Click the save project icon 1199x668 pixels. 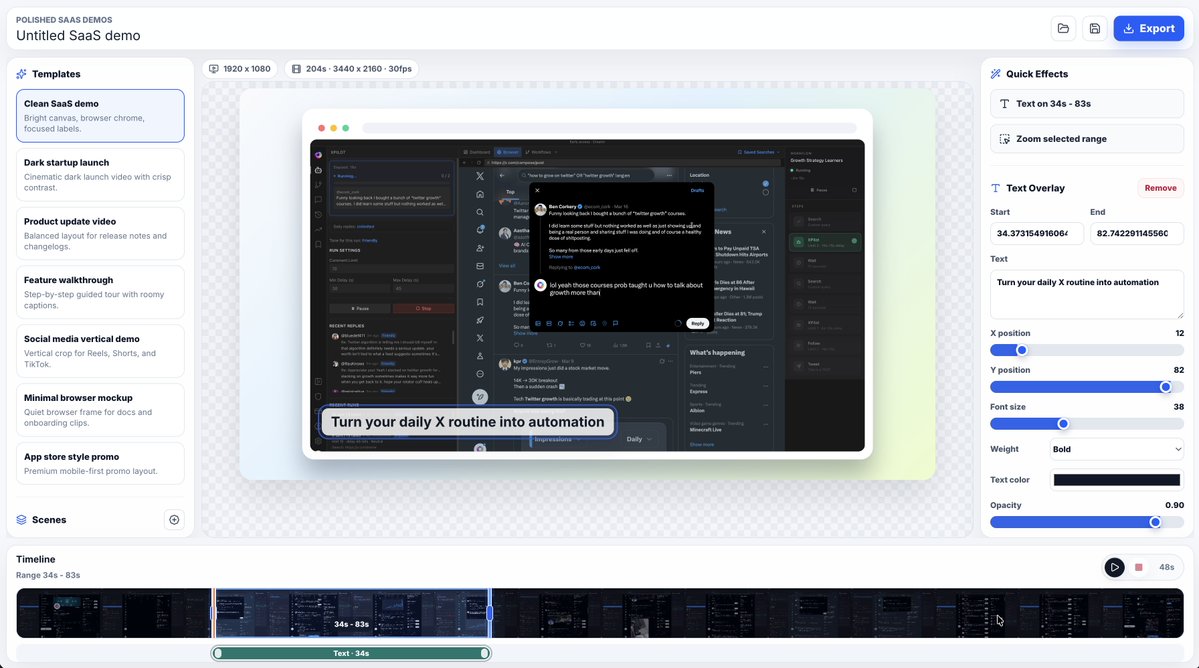pos(1095,28)
